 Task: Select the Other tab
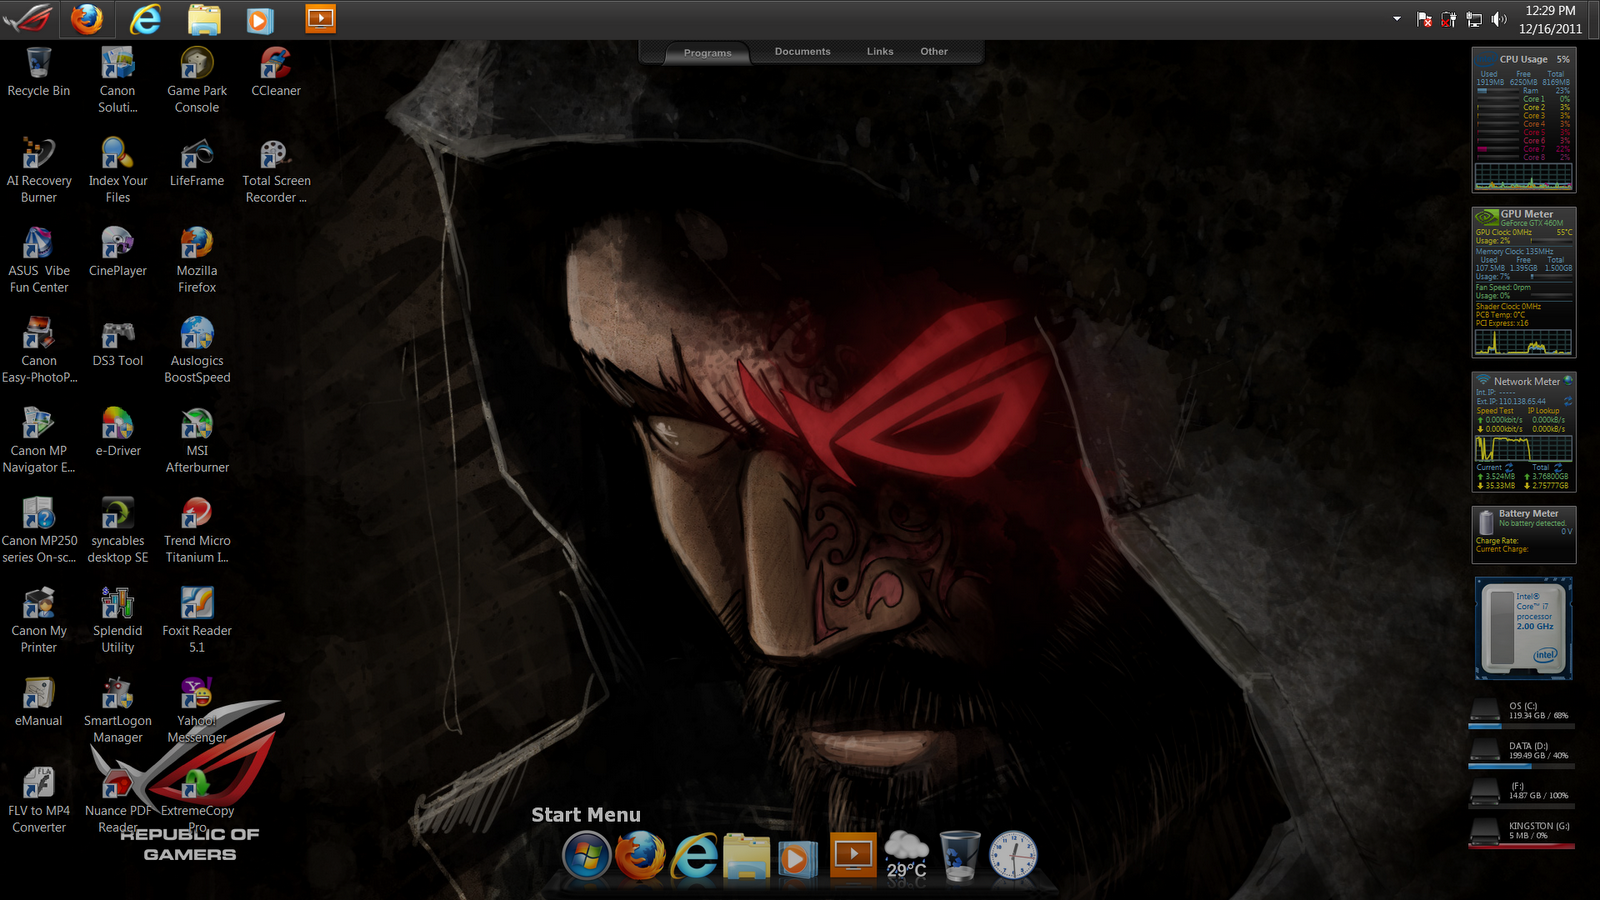click(934, 51)
